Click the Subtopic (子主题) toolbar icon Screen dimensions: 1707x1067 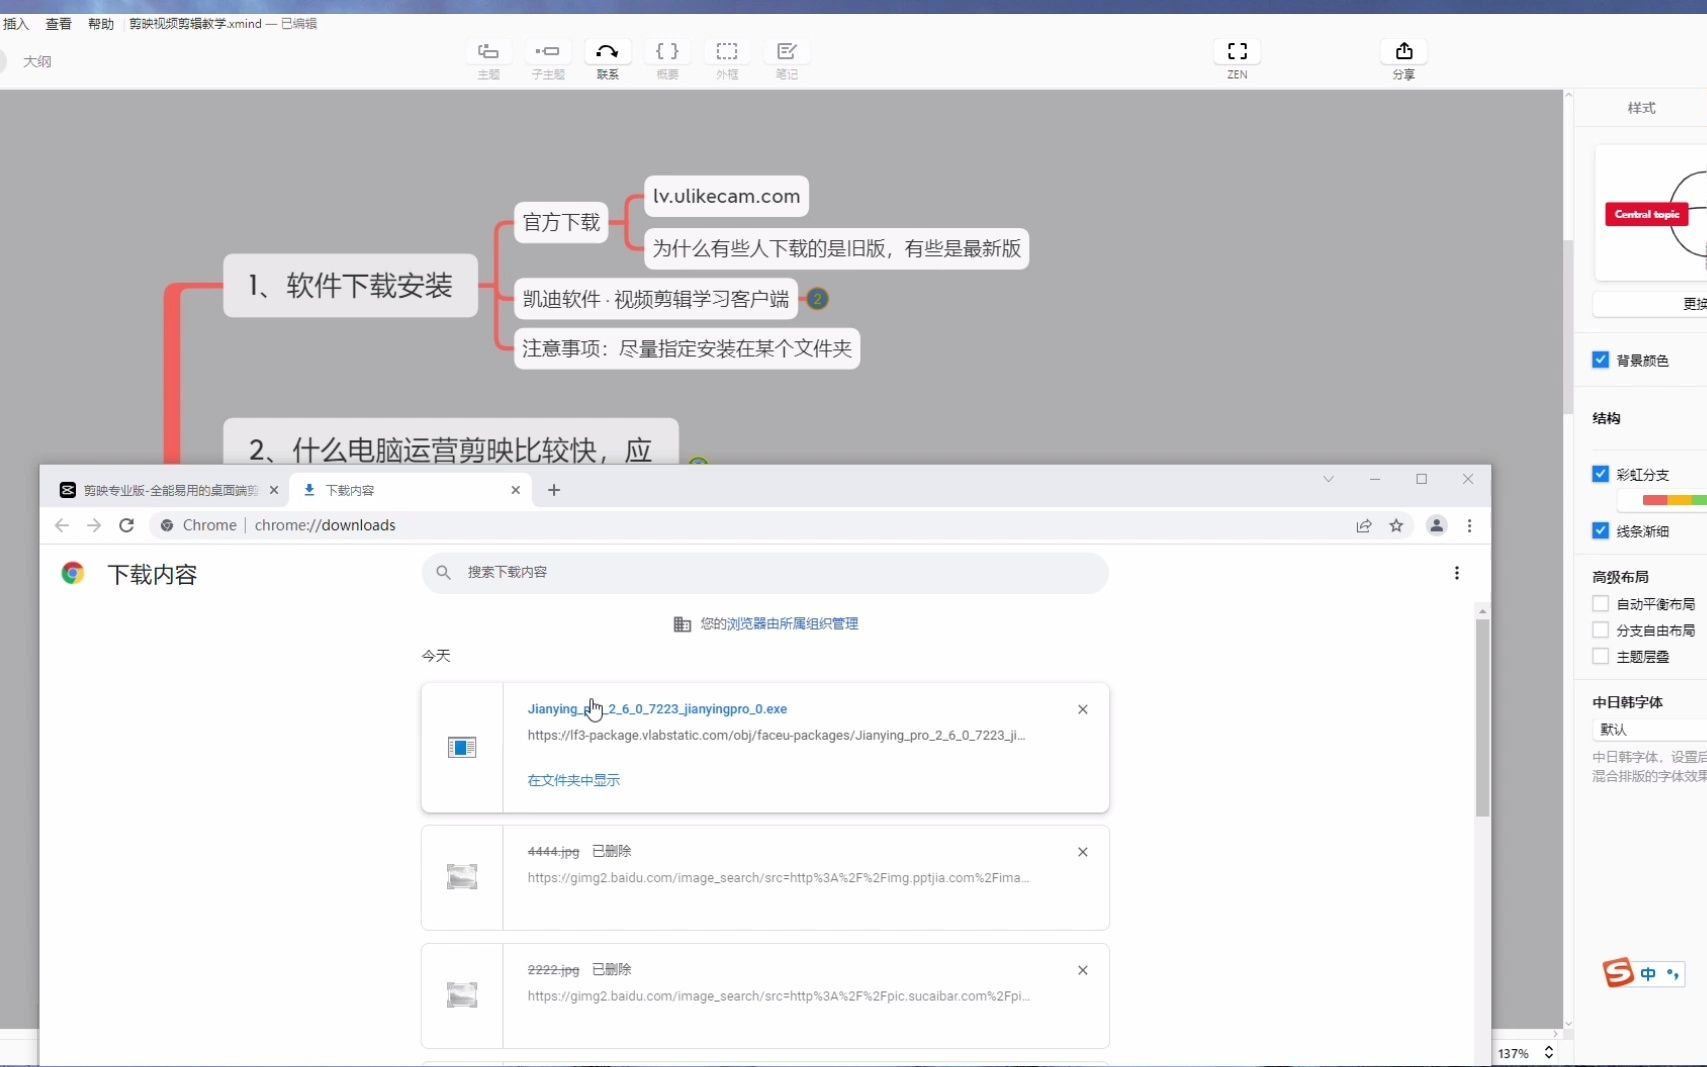547,52
